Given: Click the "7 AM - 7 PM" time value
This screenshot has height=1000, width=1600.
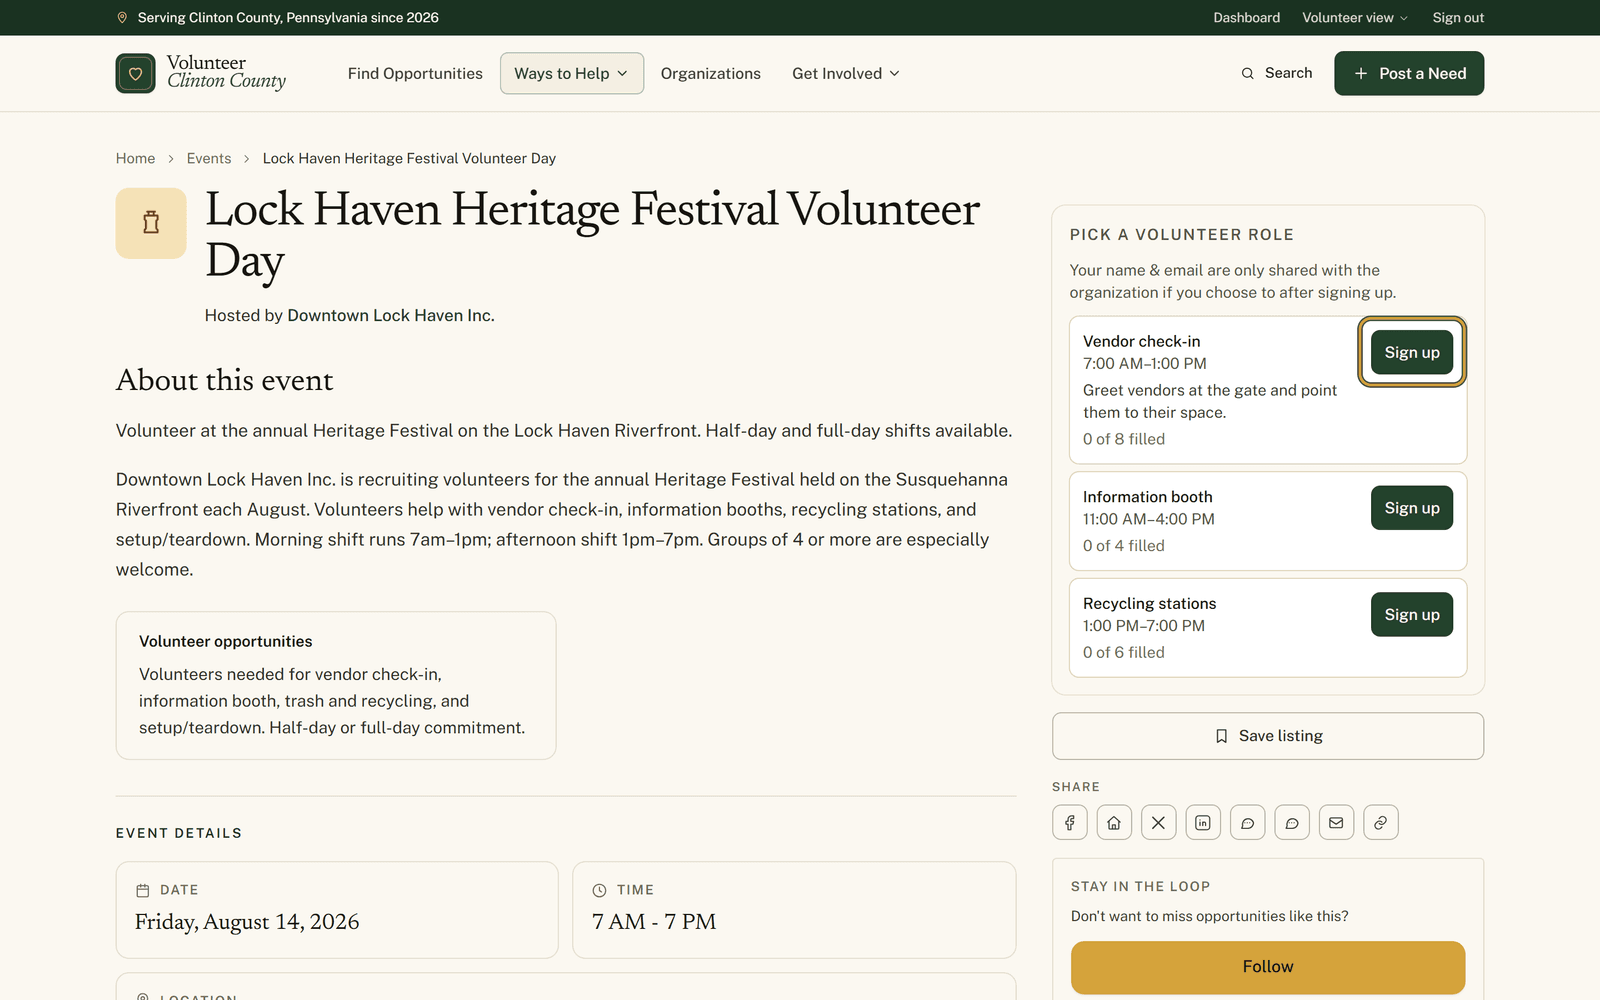Looking at the screenshot, I should (x=654, y=922).
